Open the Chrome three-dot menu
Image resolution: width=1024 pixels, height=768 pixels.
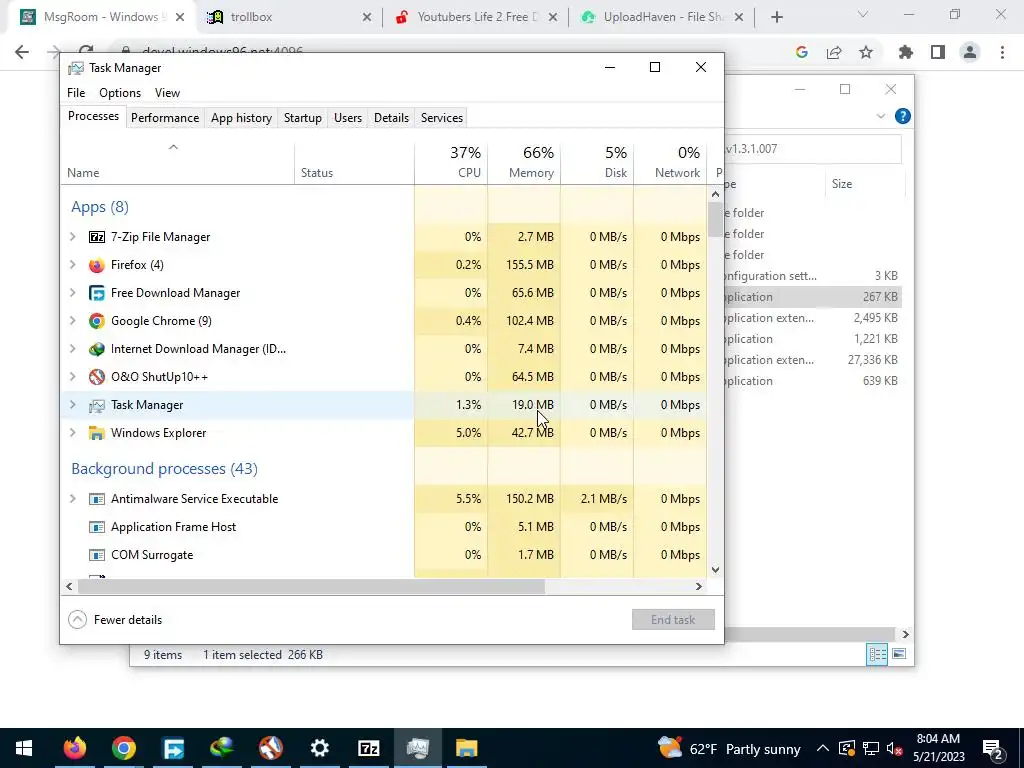click(x=1002, y=52)
